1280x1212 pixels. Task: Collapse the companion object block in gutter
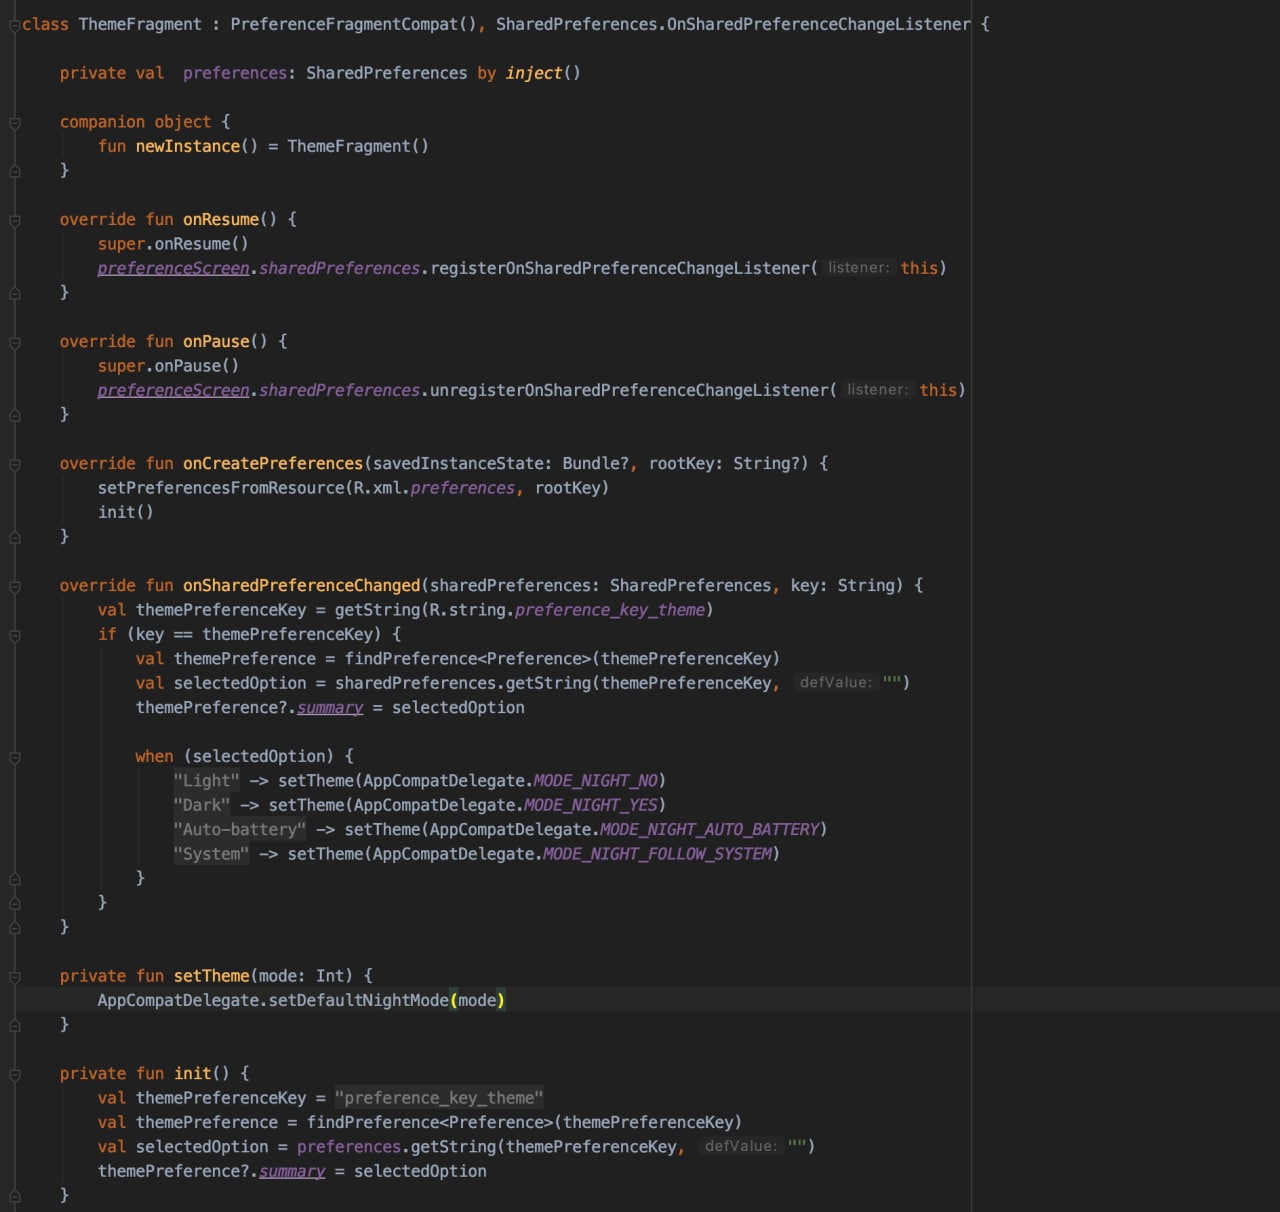(14, 123)
